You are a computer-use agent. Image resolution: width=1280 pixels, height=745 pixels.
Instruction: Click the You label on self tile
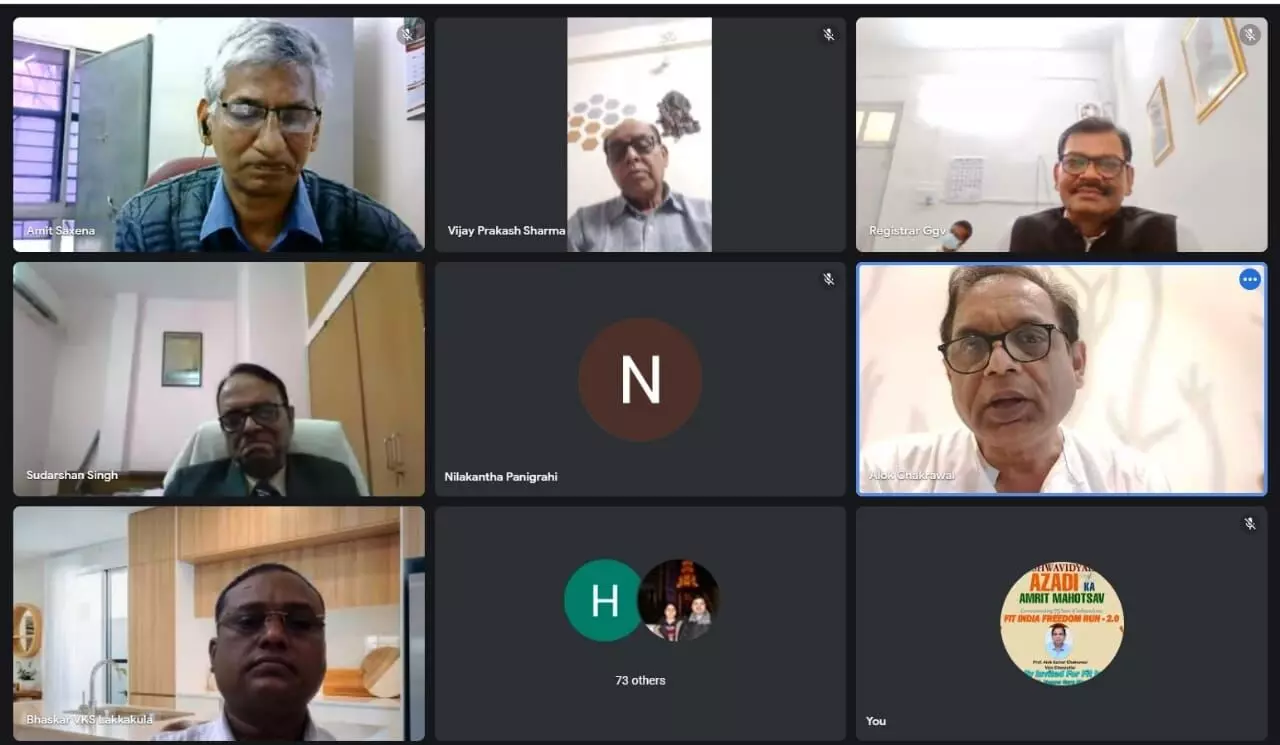[876, 721]
